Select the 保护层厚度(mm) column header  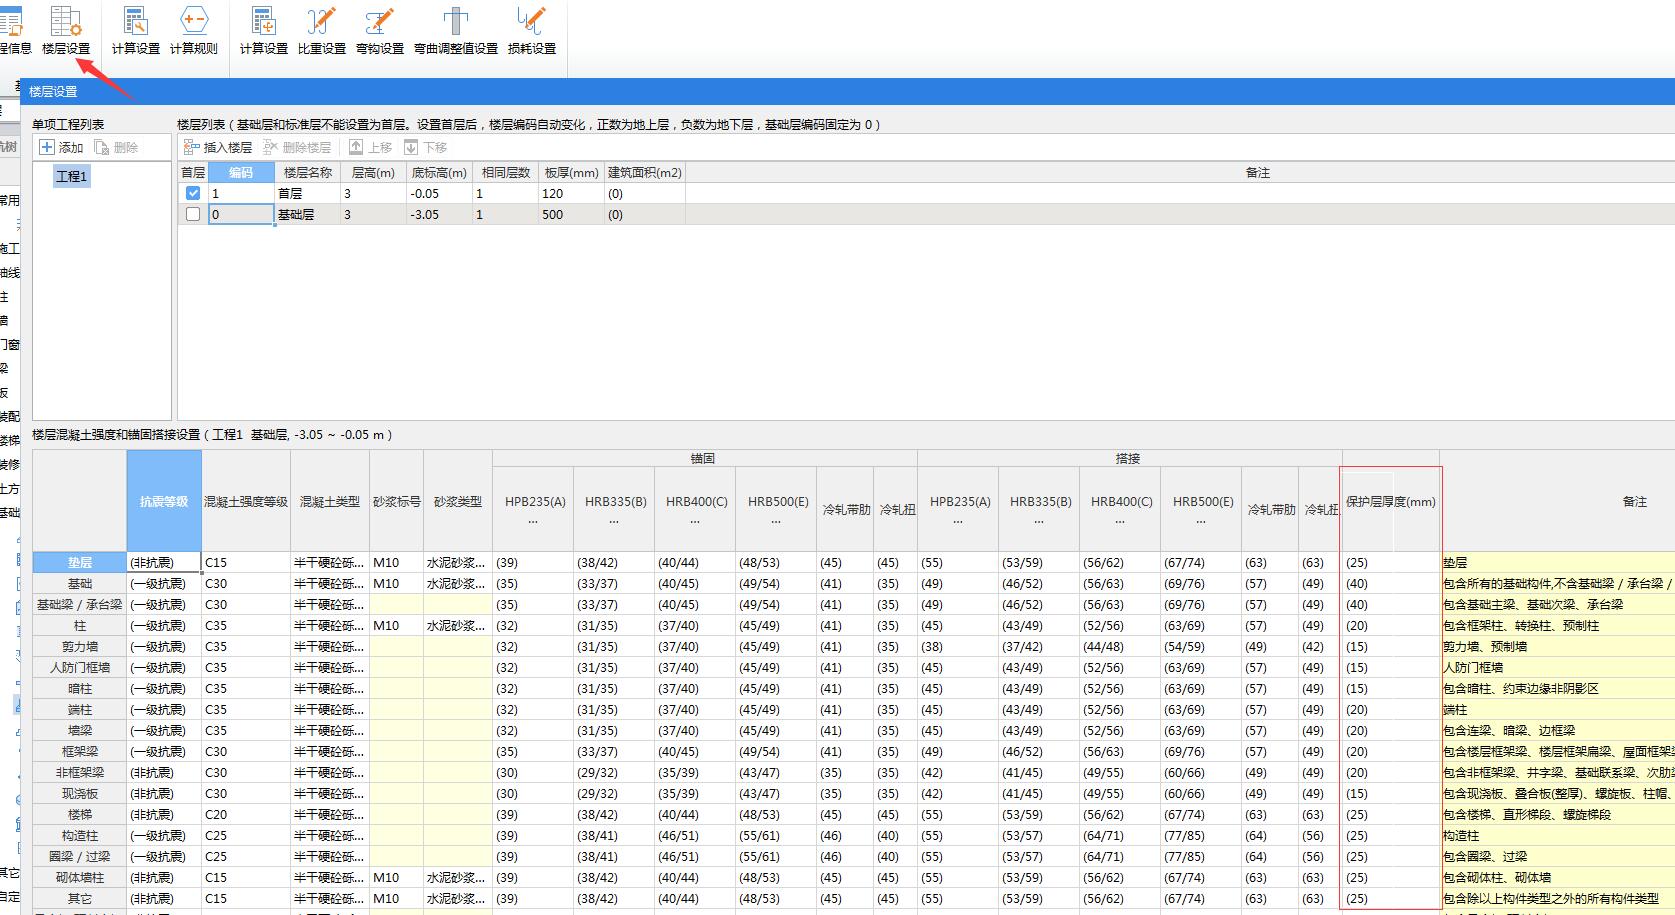point(1390,501)
